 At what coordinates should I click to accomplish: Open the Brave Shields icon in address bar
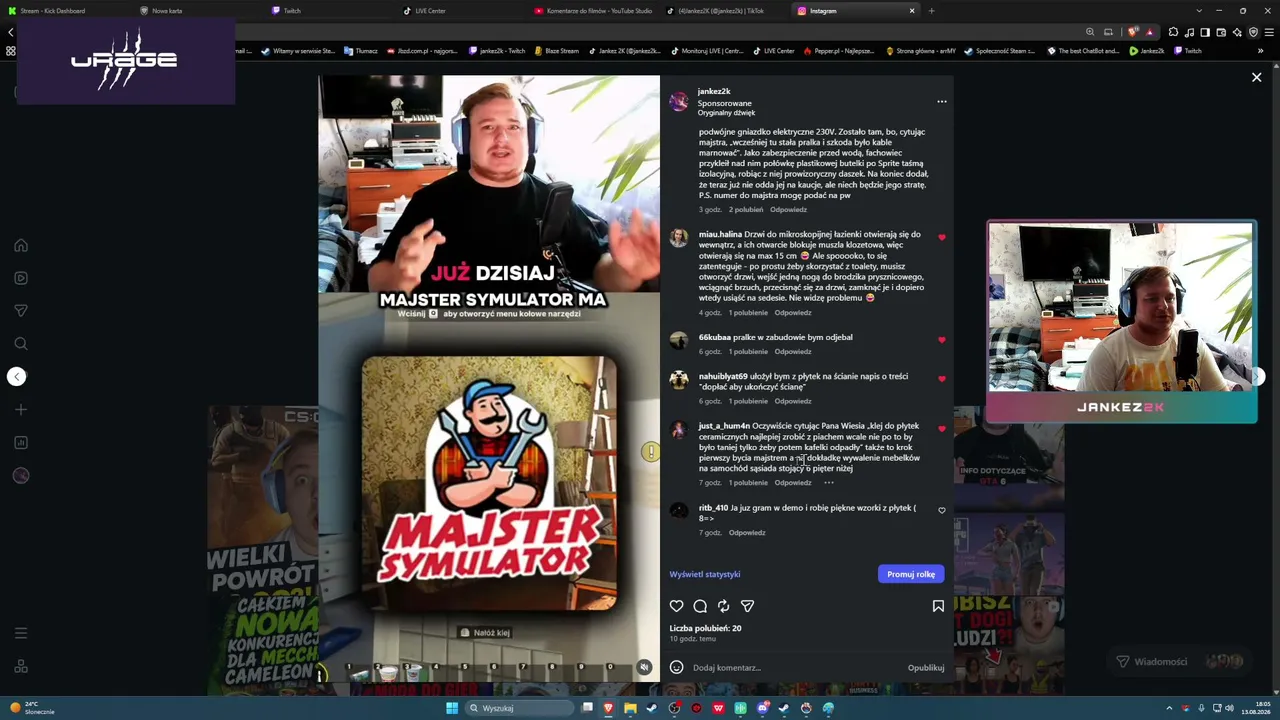pos(1133,32)
